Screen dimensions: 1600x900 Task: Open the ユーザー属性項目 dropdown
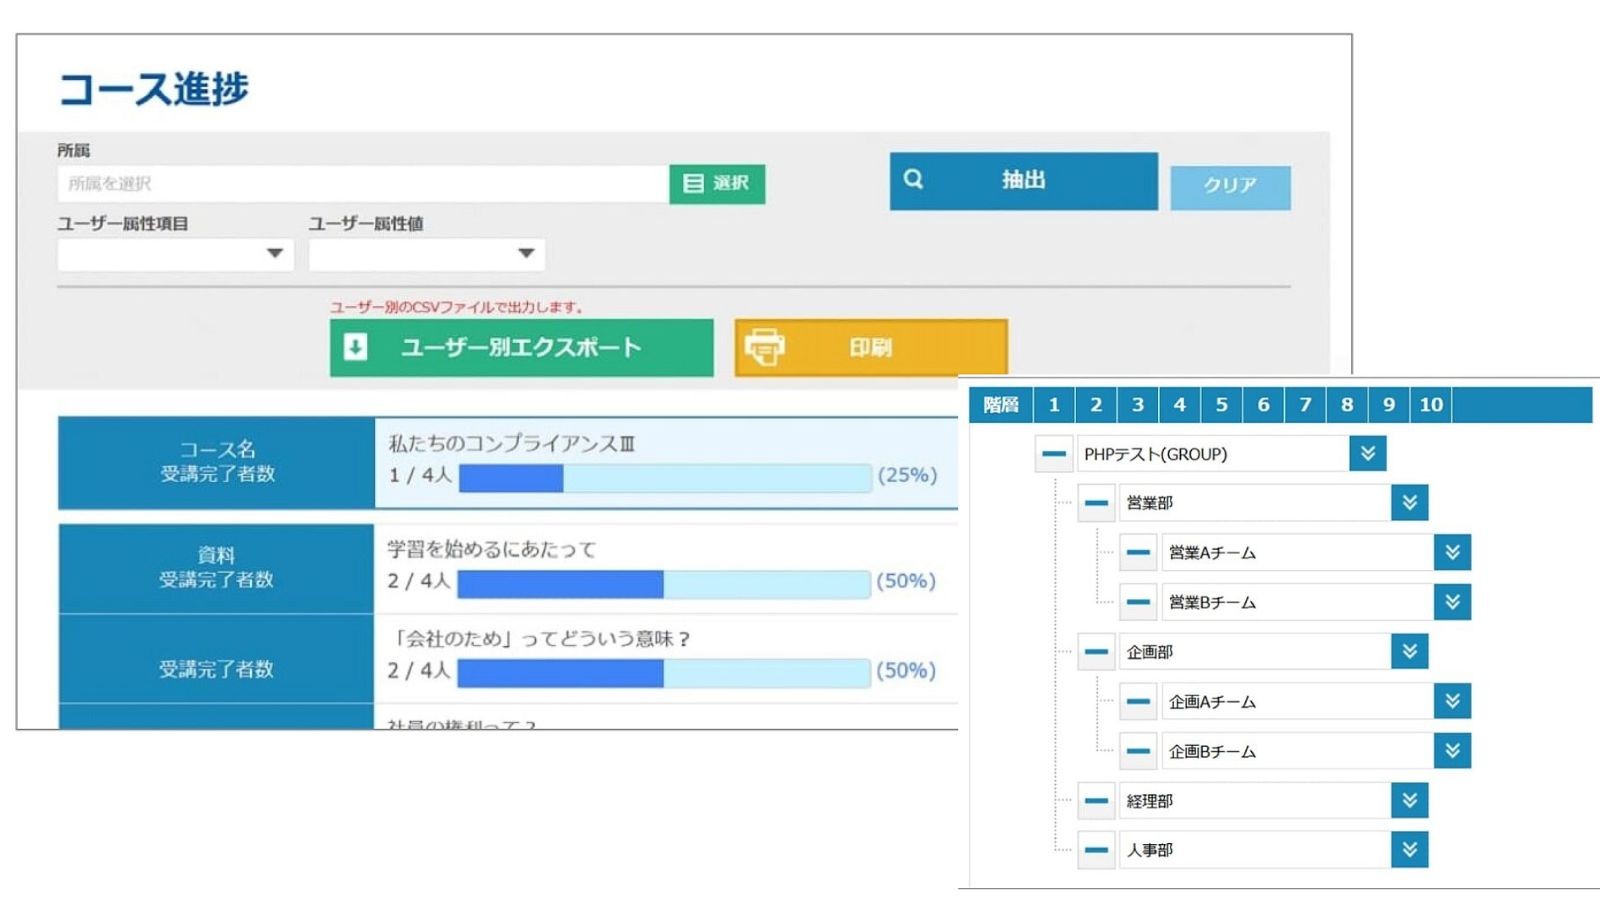pyautogui.click(x=175, y=254)
